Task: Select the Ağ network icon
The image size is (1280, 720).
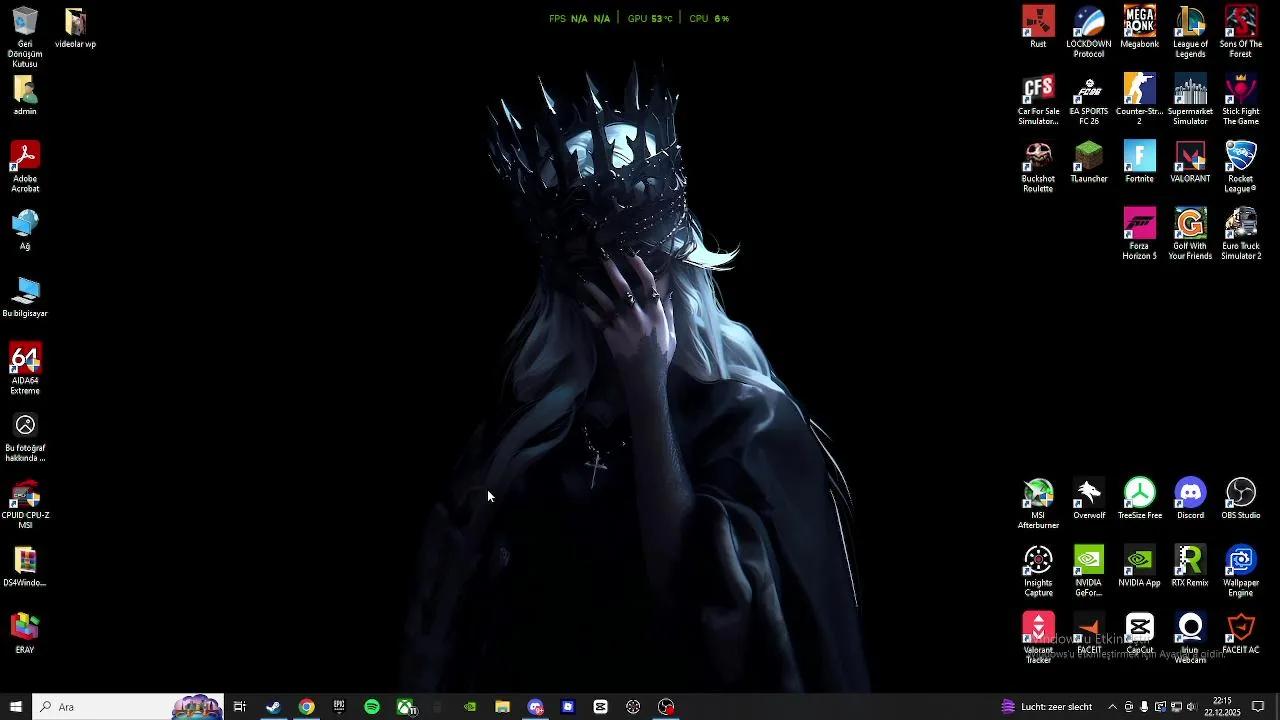Action: [x=25, y=229]
